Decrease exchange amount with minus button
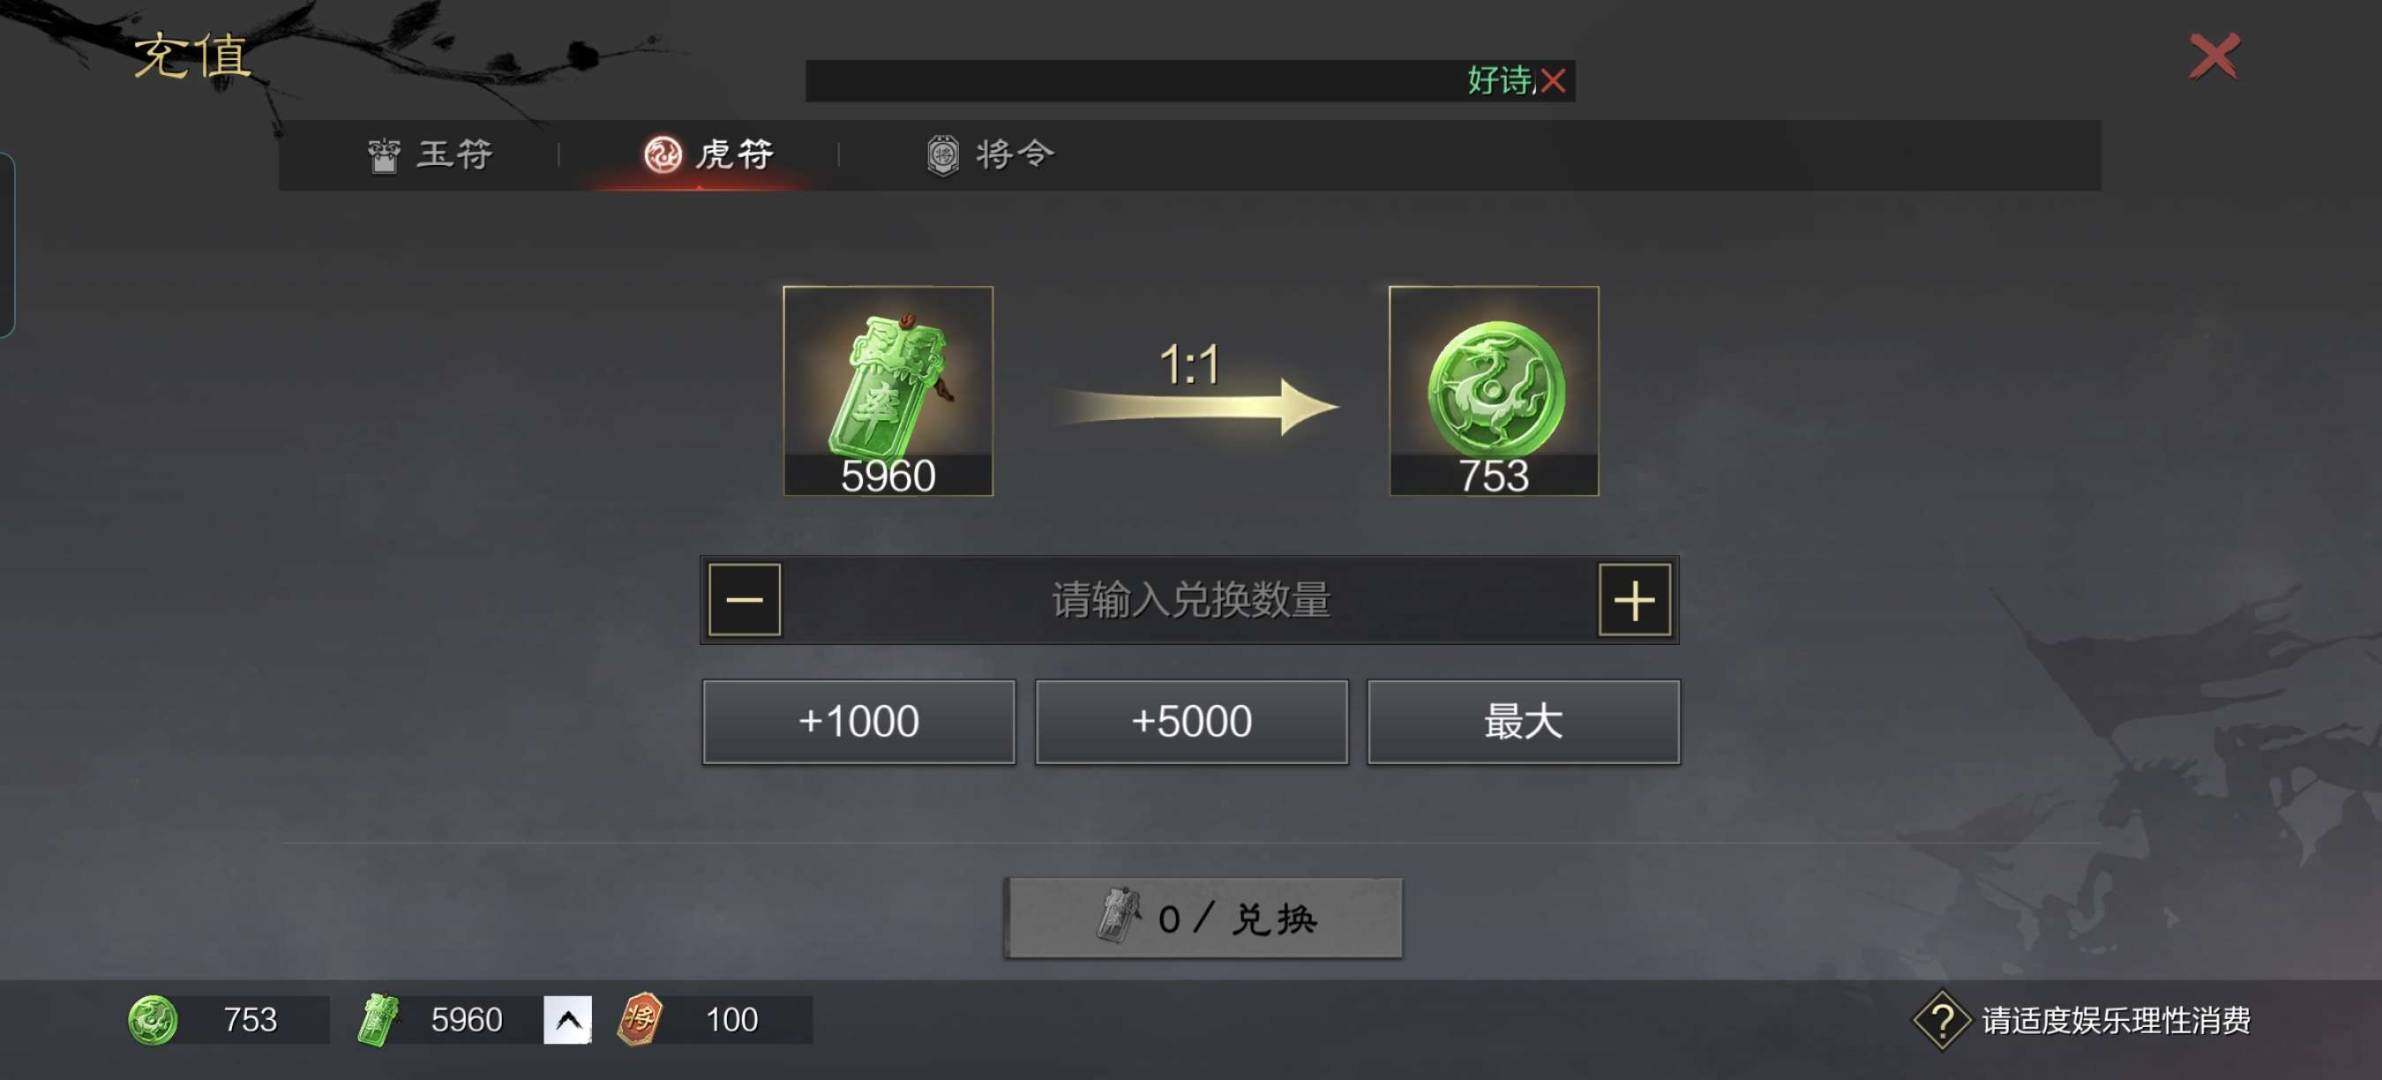Screen dimensions: 2382x1080 click(745, 600)
